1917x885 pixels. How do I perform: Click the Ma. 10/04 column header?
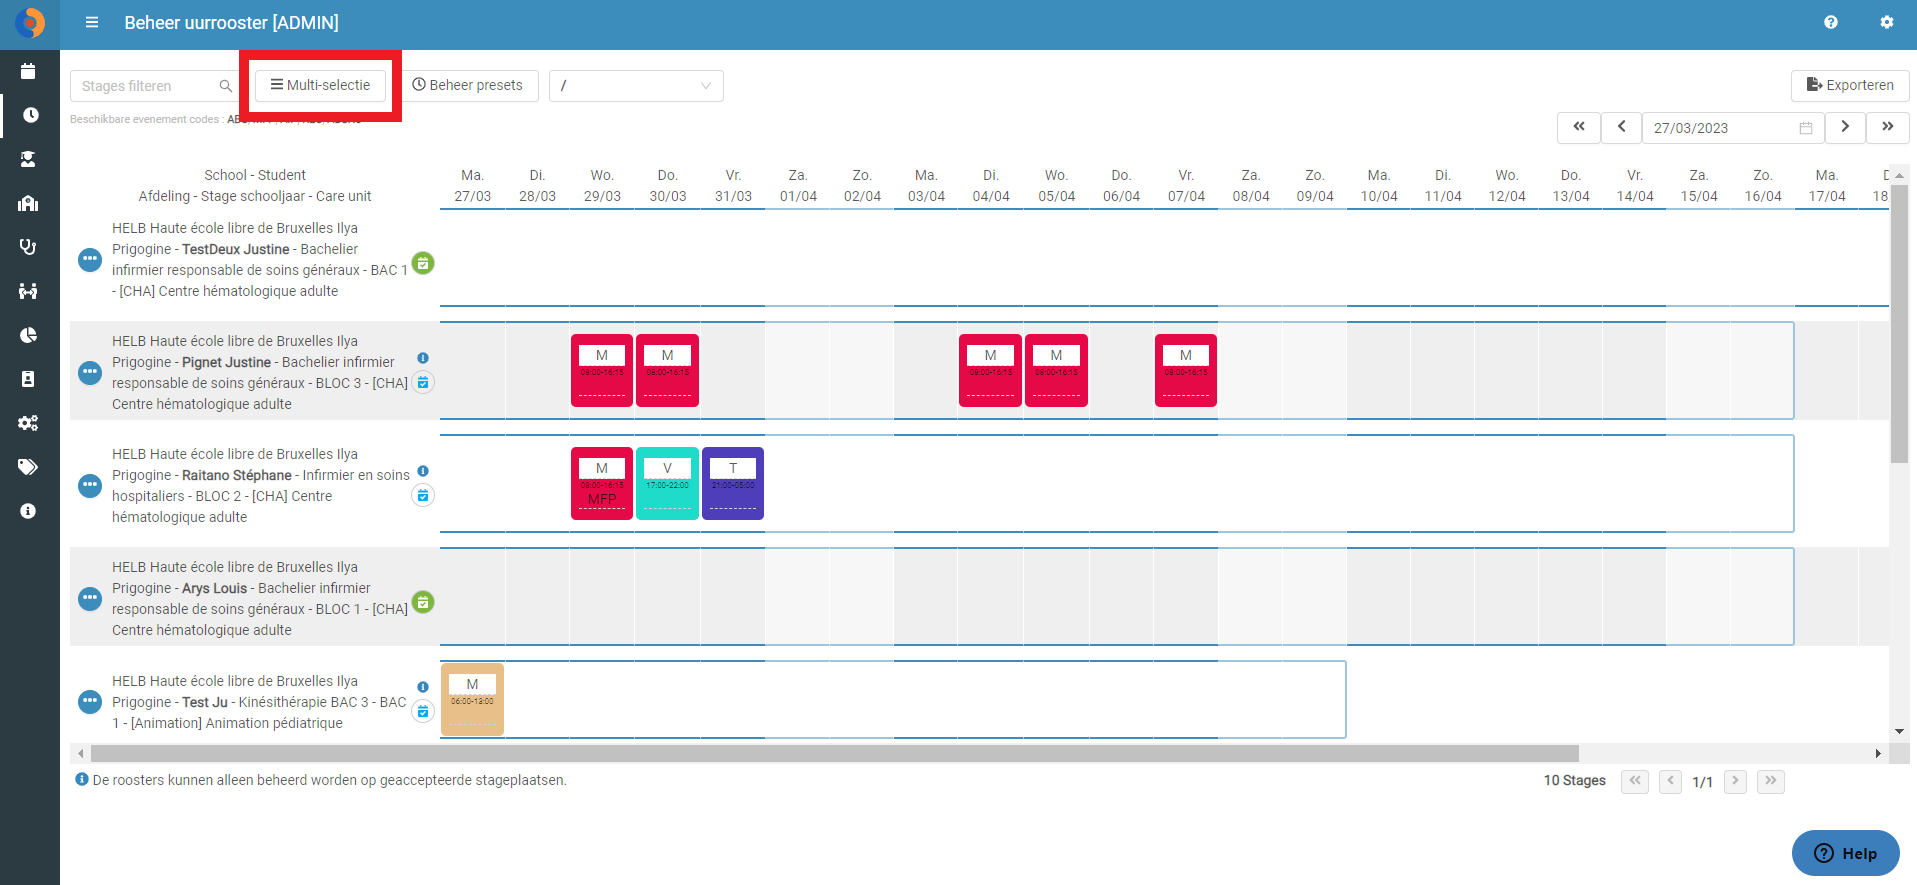click(x=1379, y=186)
